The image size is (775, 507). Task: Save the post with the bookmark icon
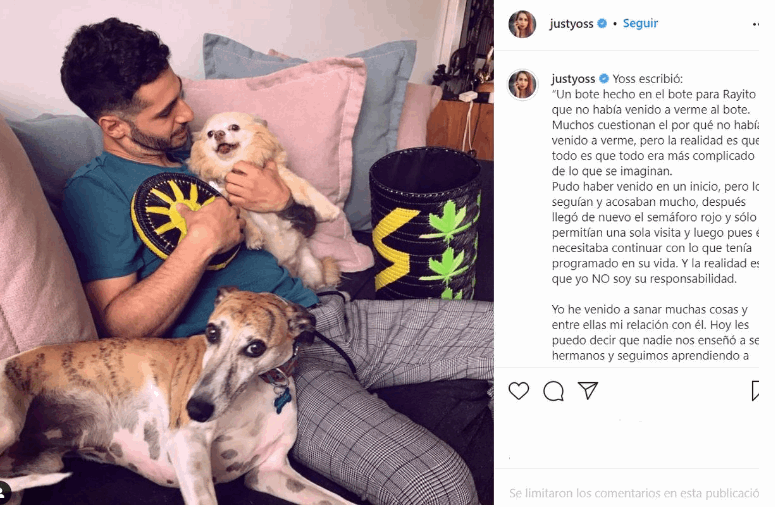[x=755, y=391]
